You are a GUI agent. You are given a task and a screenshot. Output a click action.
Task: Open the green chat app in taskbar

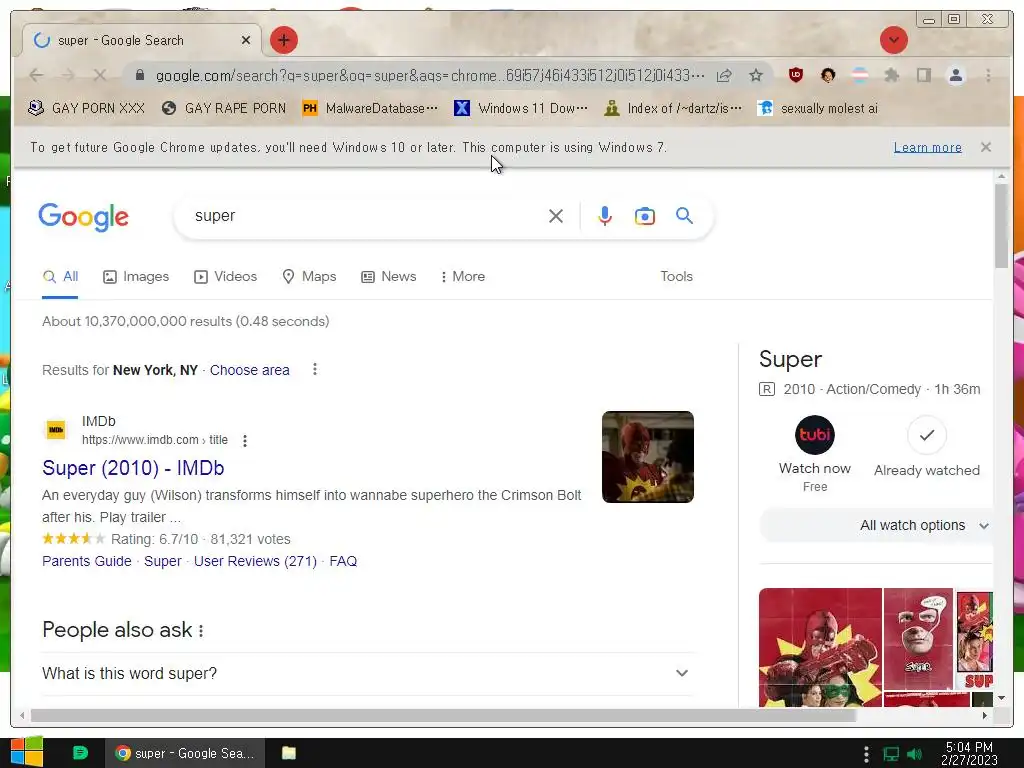(x=80, y=753)
